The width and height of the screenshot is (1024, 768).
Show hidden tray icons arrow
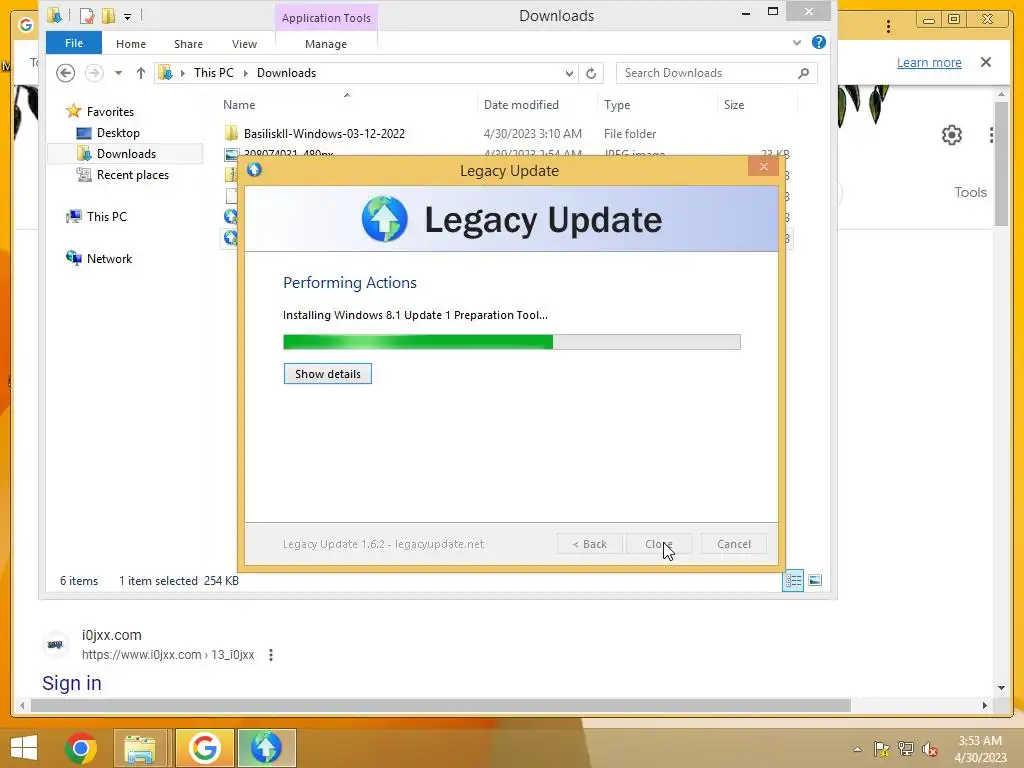[x=857, y=749]
